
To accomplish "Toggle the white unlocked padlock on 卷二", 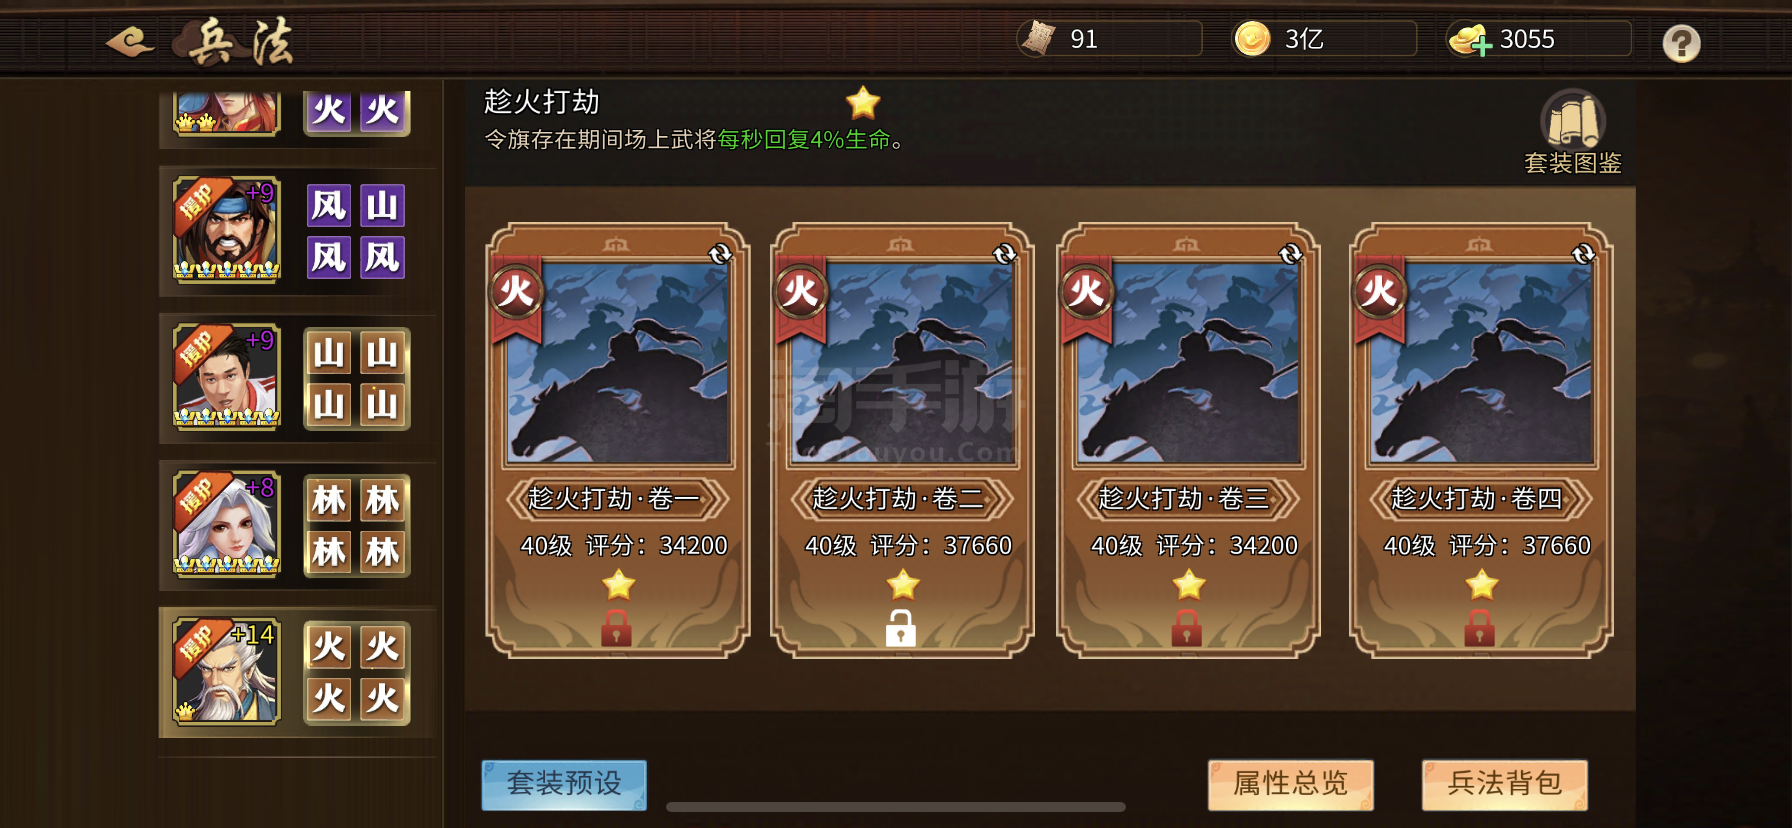I will pyautogui.click(x=901, y=628).
